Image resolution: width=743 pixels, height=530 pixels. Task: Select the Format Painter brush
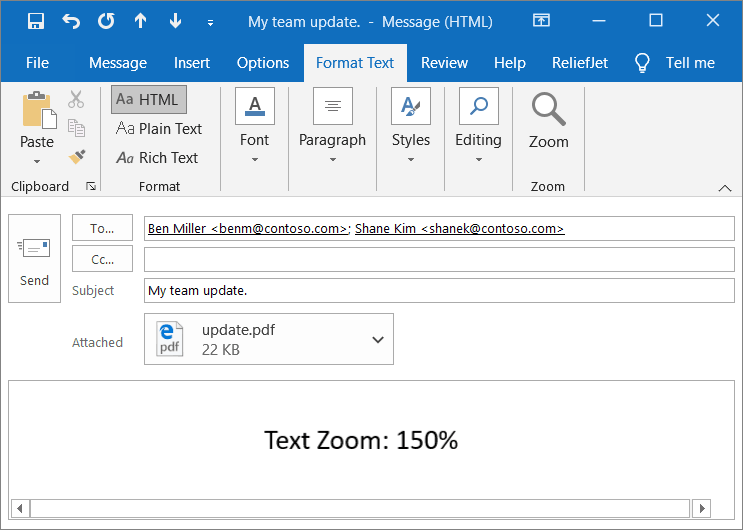pyautogui.click(x=77, y=156)
